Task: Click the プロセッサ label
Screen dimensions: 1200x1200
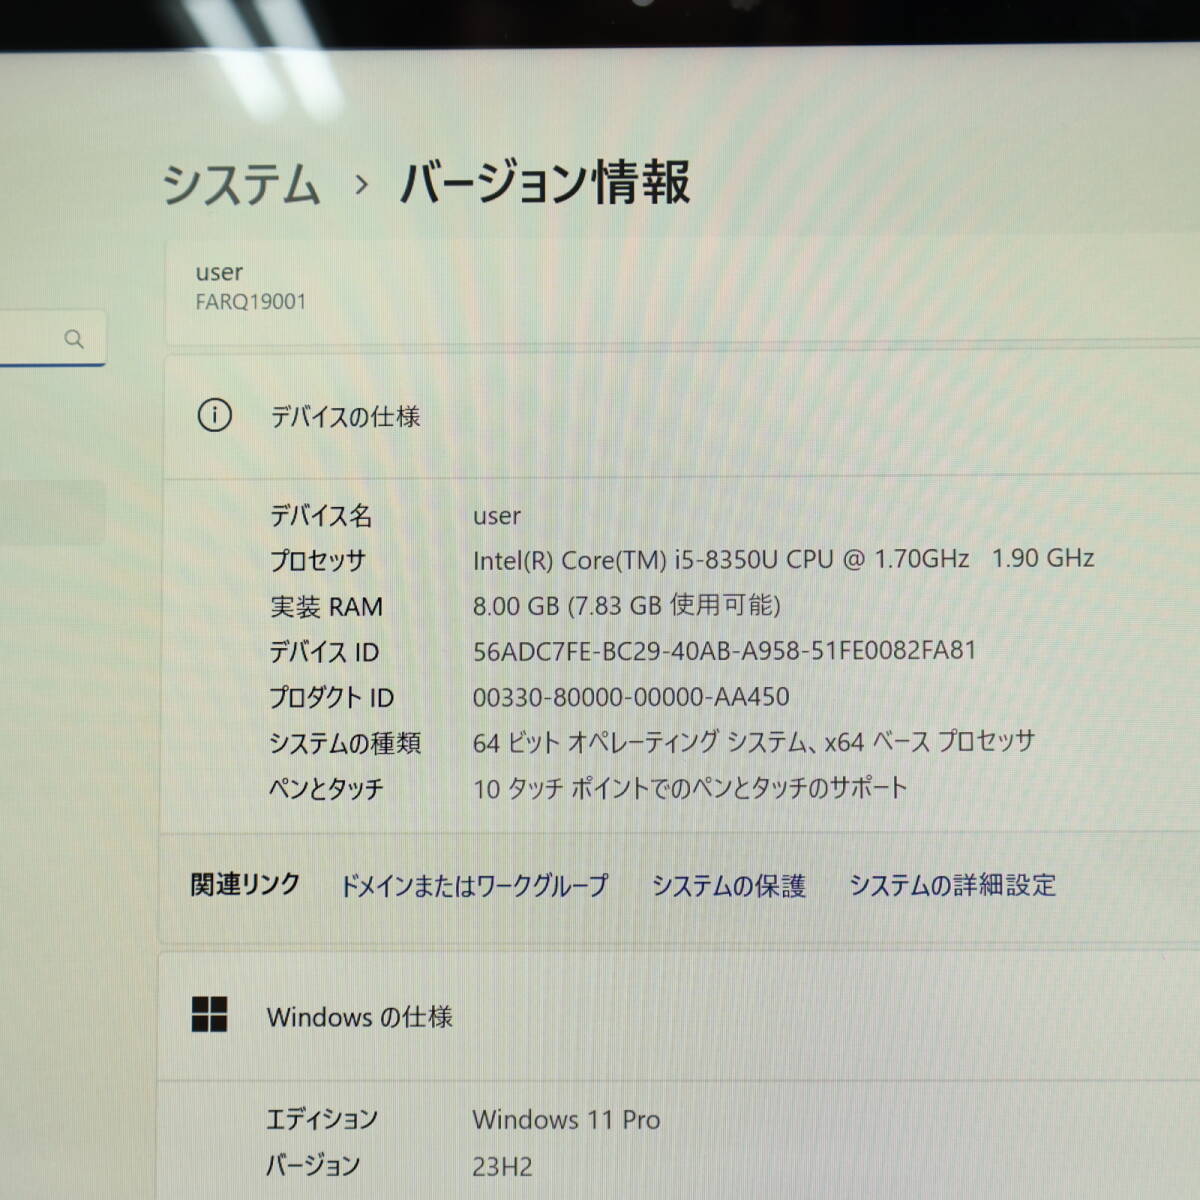Action: [x=317, y=561]
